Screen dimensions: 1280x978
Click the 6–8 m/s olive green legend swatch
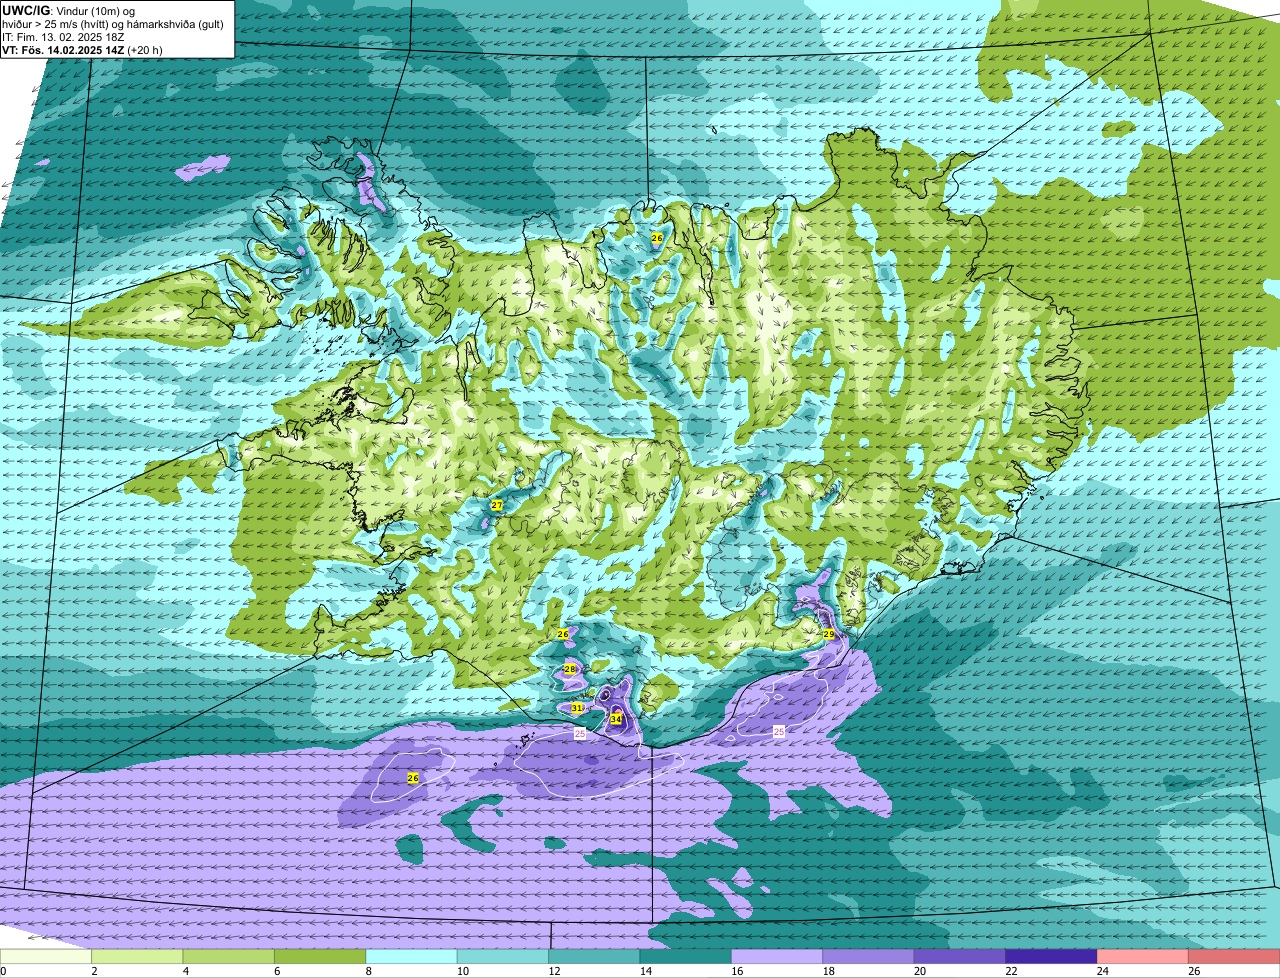pyautogui.click(x=320, y=957)
